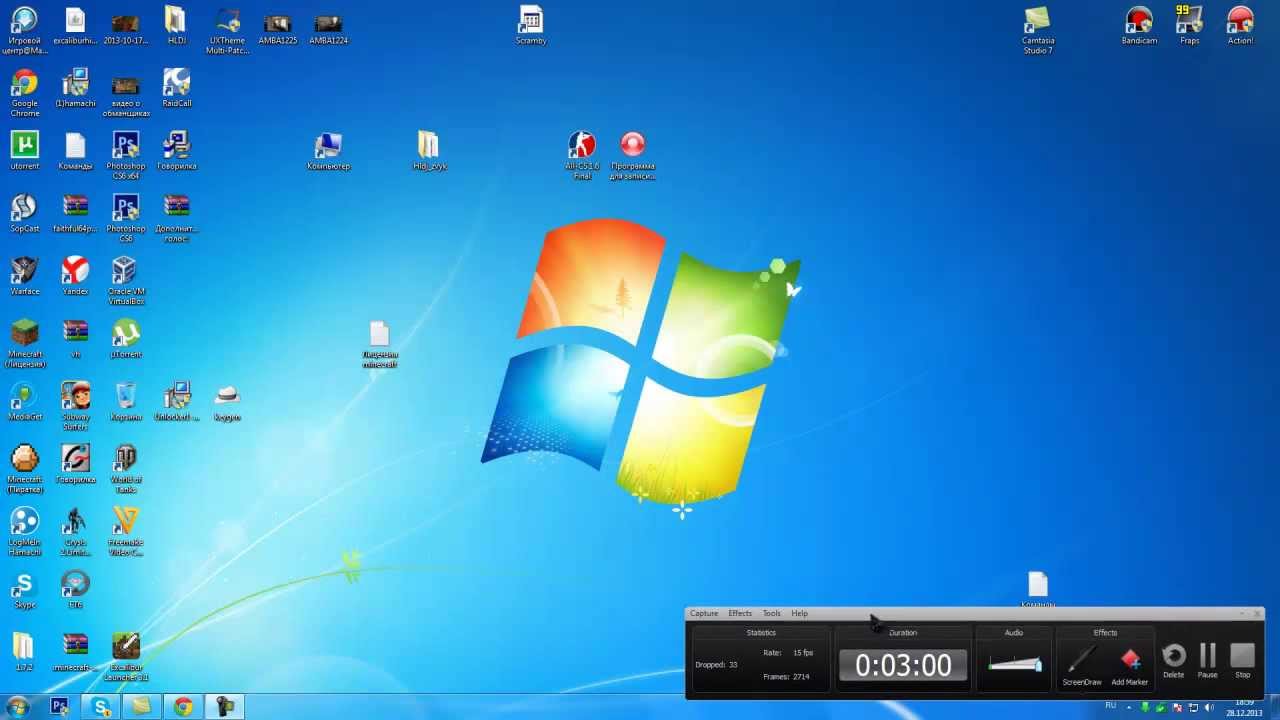Select the Fraps desktop shortcut
1280x720 pixels.
click(1189, 26)
